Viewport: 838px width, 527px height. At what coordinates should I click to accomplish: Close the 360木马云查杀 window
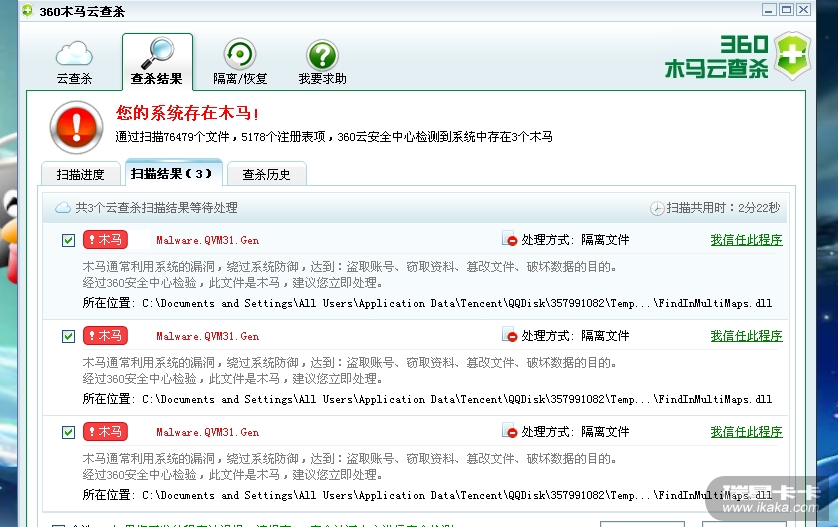click(x=803, y=10)
